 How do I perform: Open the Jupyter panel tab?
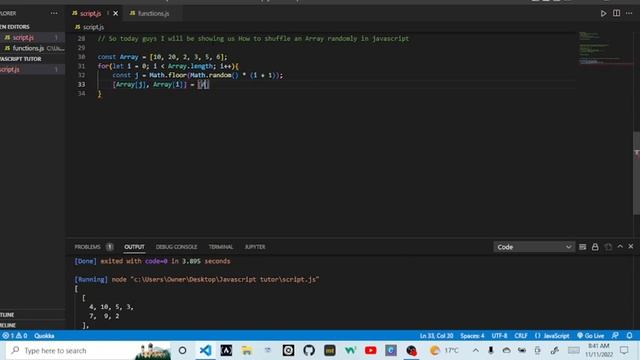pyautogui.click(x=255, y=247)
